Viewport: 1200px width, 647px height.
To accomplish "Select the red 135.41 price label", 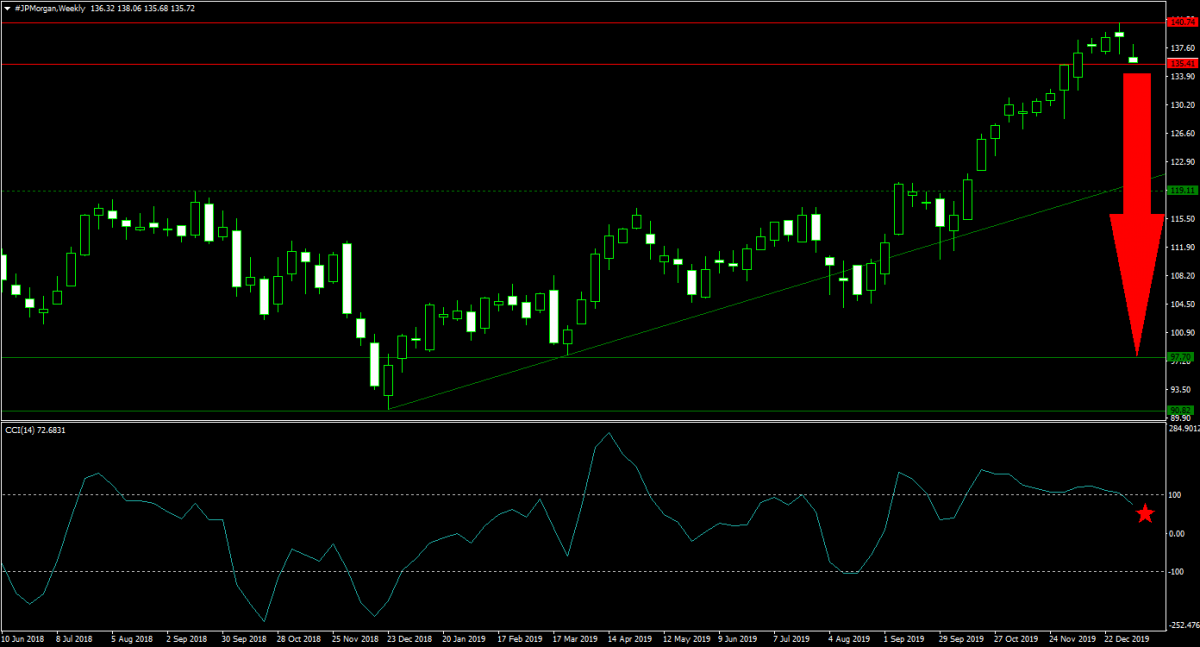I will pyautogui.click(x=1181, y=63).
